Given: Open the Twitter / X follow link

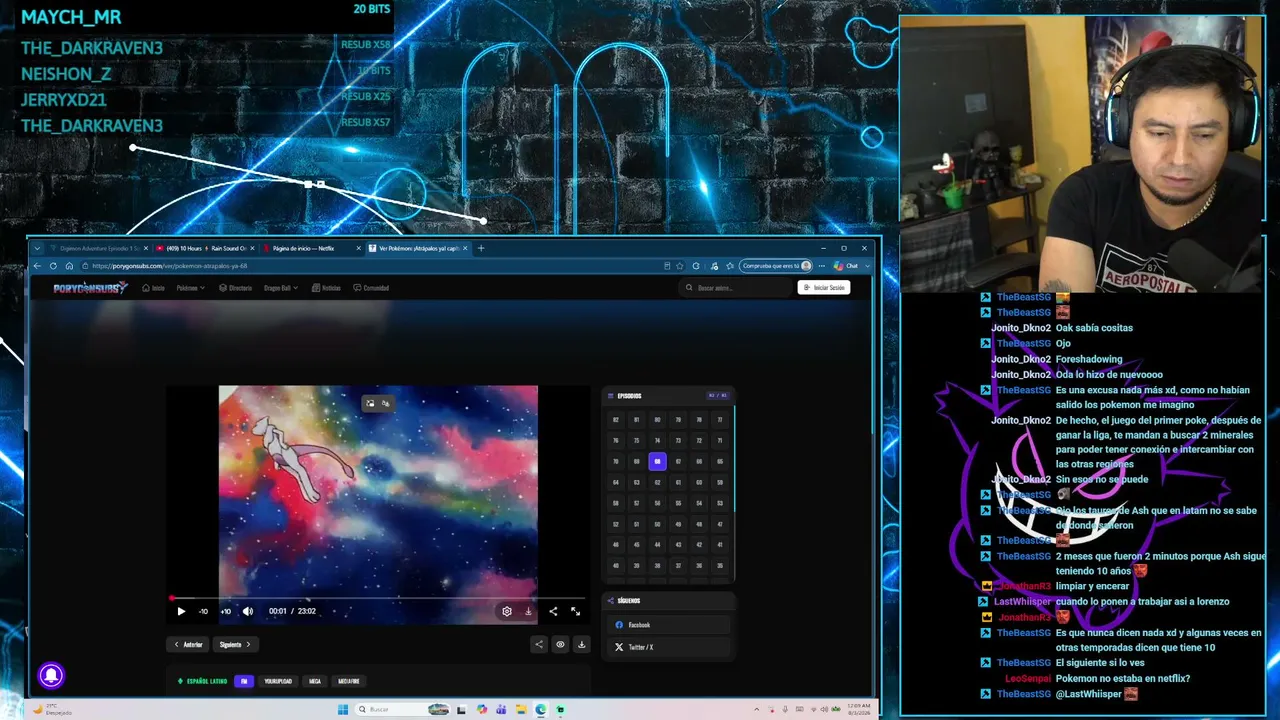Looking at the screenshot, I should [668, 647].
